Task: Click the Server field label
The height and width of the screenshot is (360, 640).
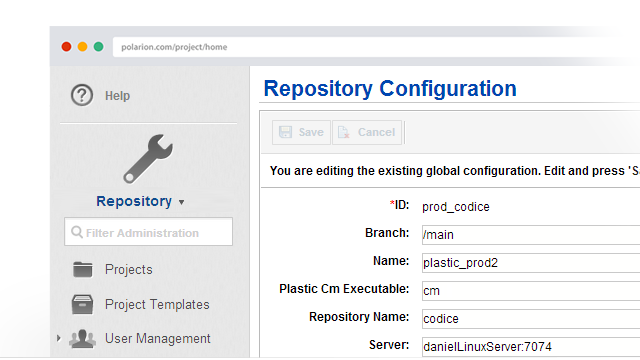Action: (x=389, y=345)
